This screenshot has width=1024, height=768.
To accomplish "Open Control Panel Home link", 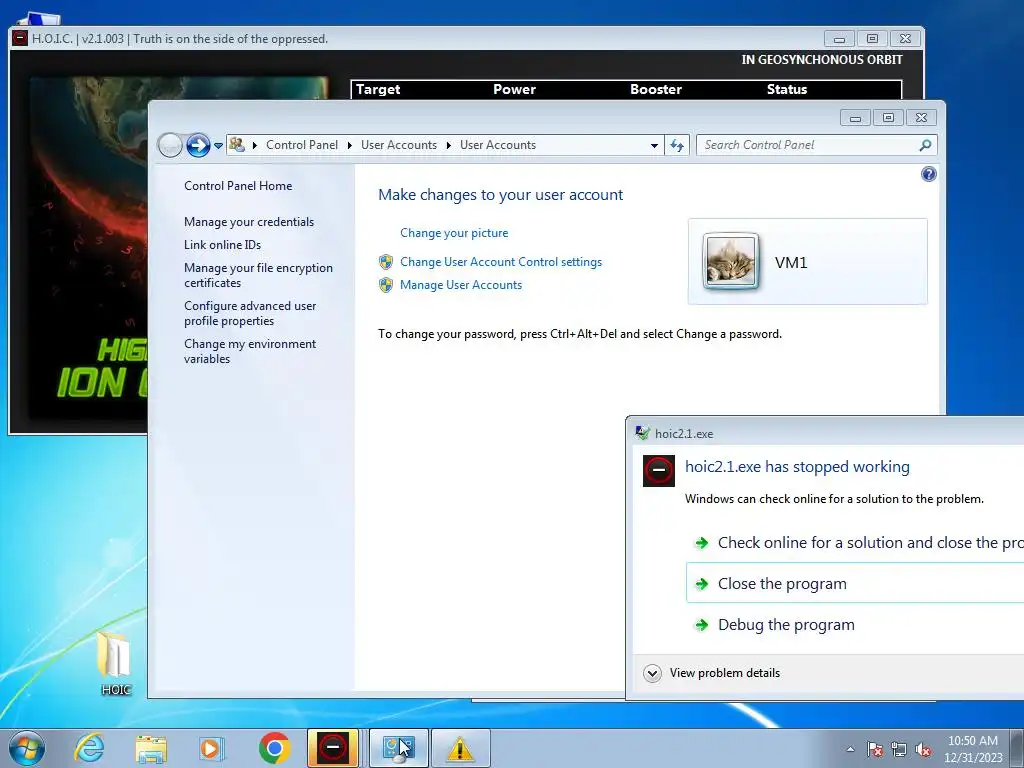I will point(238,185).
